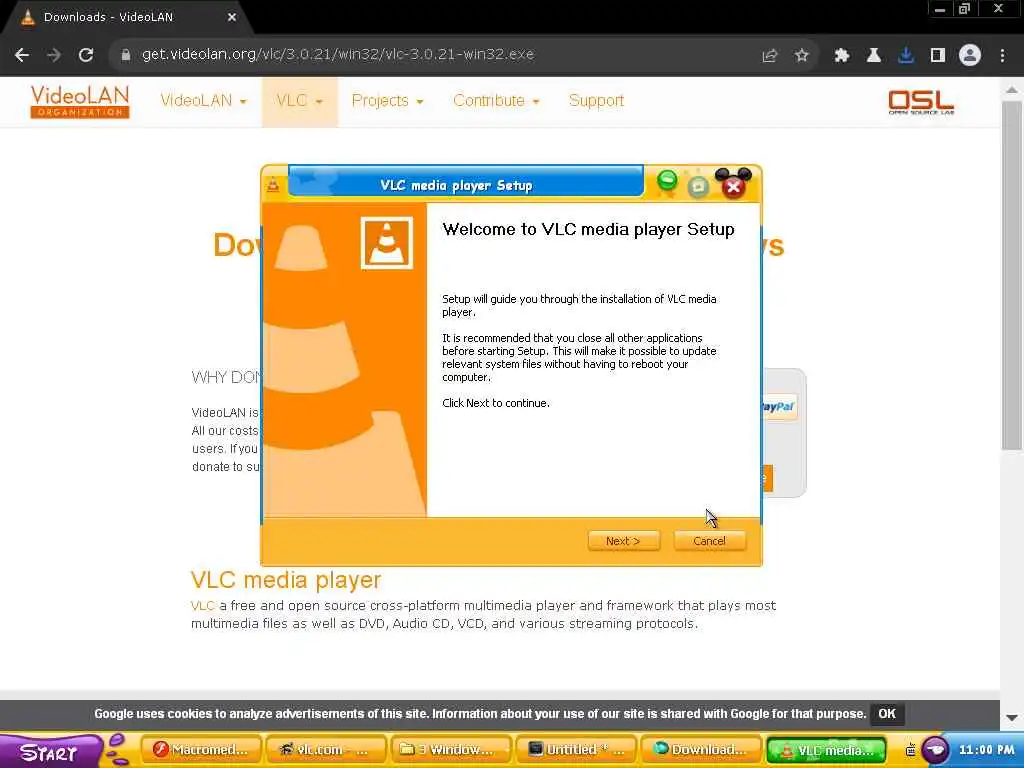Open the Start menu

point(49,752)
